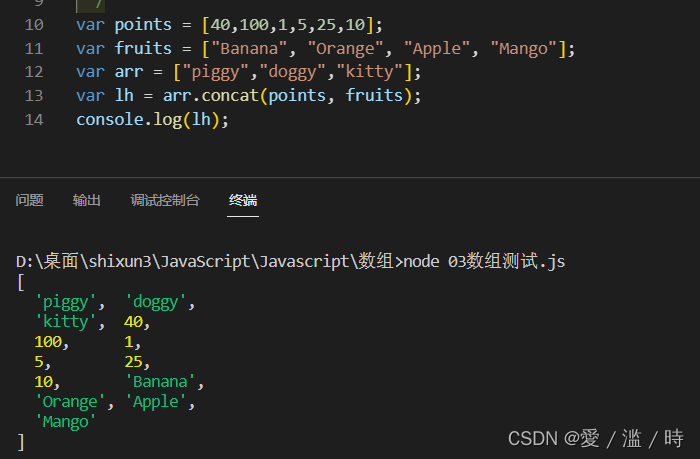Screen dimensions: 700x459
Task: Click the "Apple" string in code
Action: point(437,49)
